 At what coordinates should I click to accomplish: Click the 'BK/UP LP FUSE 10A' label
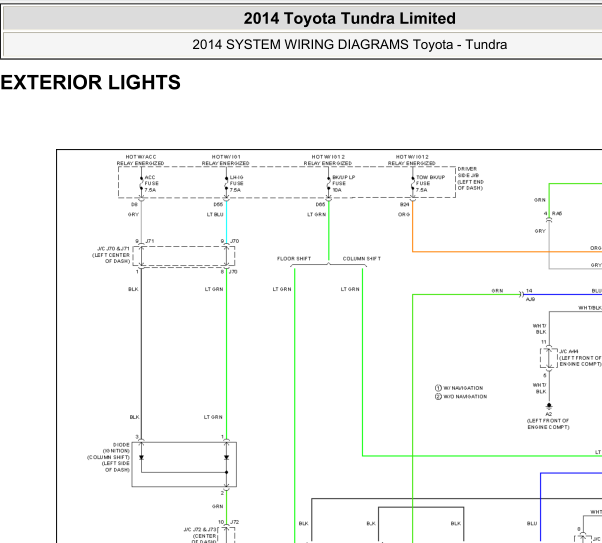(x=343, y=184)
